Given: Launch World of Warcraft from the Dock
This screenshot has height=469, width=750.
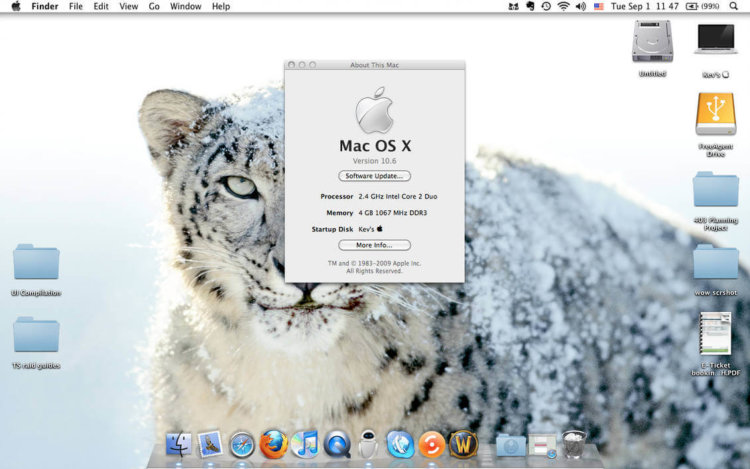Looking at the screenshot, I should [x=463, y=444].
